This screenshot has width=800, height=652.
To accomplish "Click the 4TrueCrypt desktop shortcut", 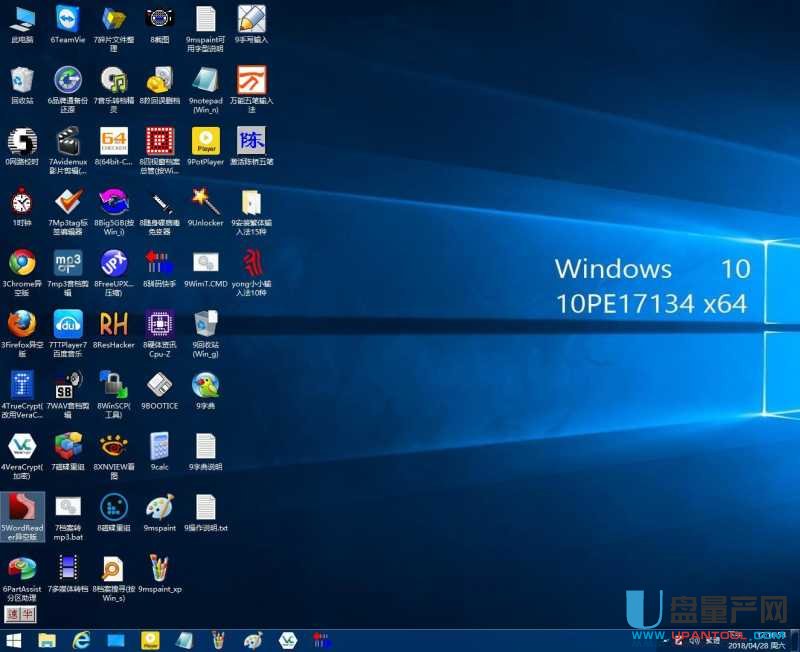I will click(x=22, y=395).
